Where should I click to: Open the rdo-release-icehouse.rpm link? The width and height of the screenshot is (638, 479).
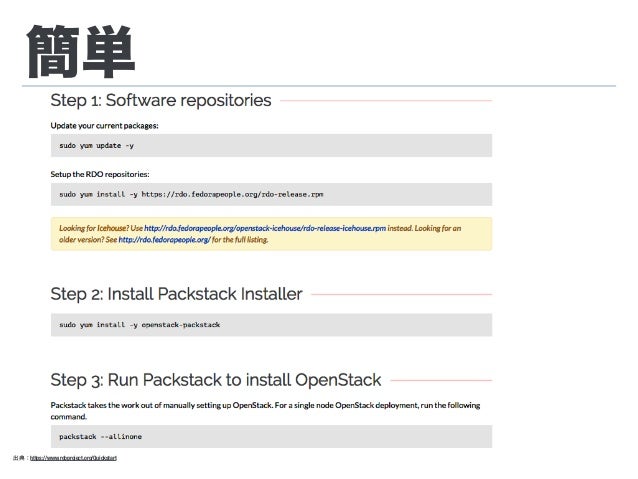(x=265, y=228)
